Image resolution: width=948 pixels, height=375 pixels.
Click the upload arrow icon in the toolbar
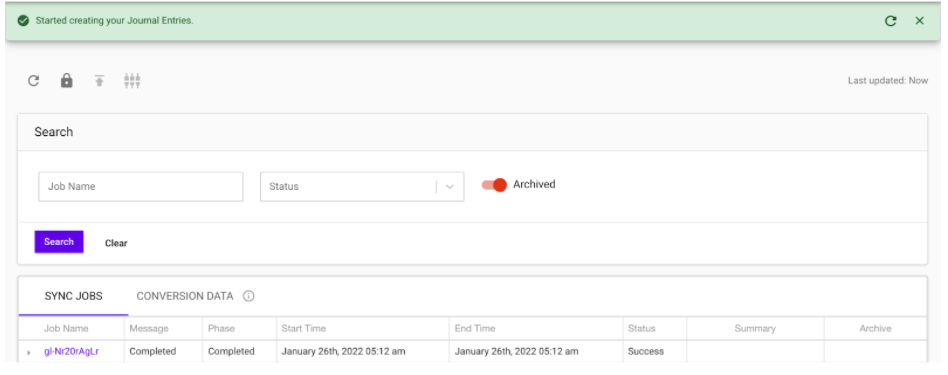[x=99, y=80]
